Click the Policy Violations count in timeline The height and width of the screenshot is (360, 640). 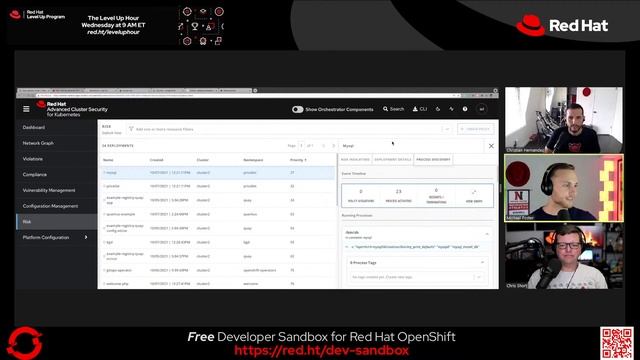click(x=361, y=196)
